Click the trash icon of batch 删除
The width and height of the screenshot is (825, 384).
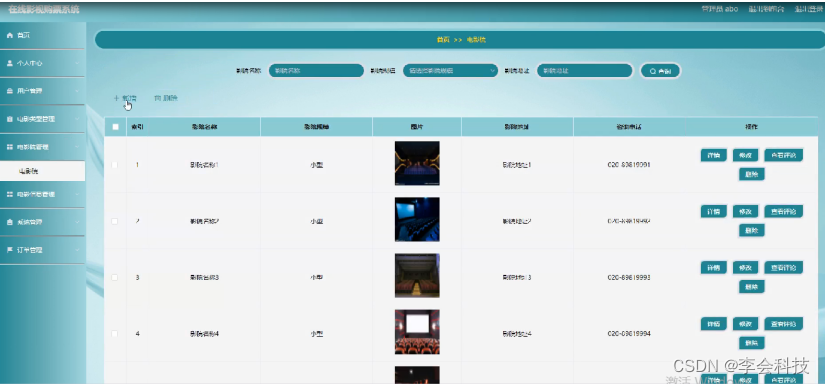tap(157, 98)
